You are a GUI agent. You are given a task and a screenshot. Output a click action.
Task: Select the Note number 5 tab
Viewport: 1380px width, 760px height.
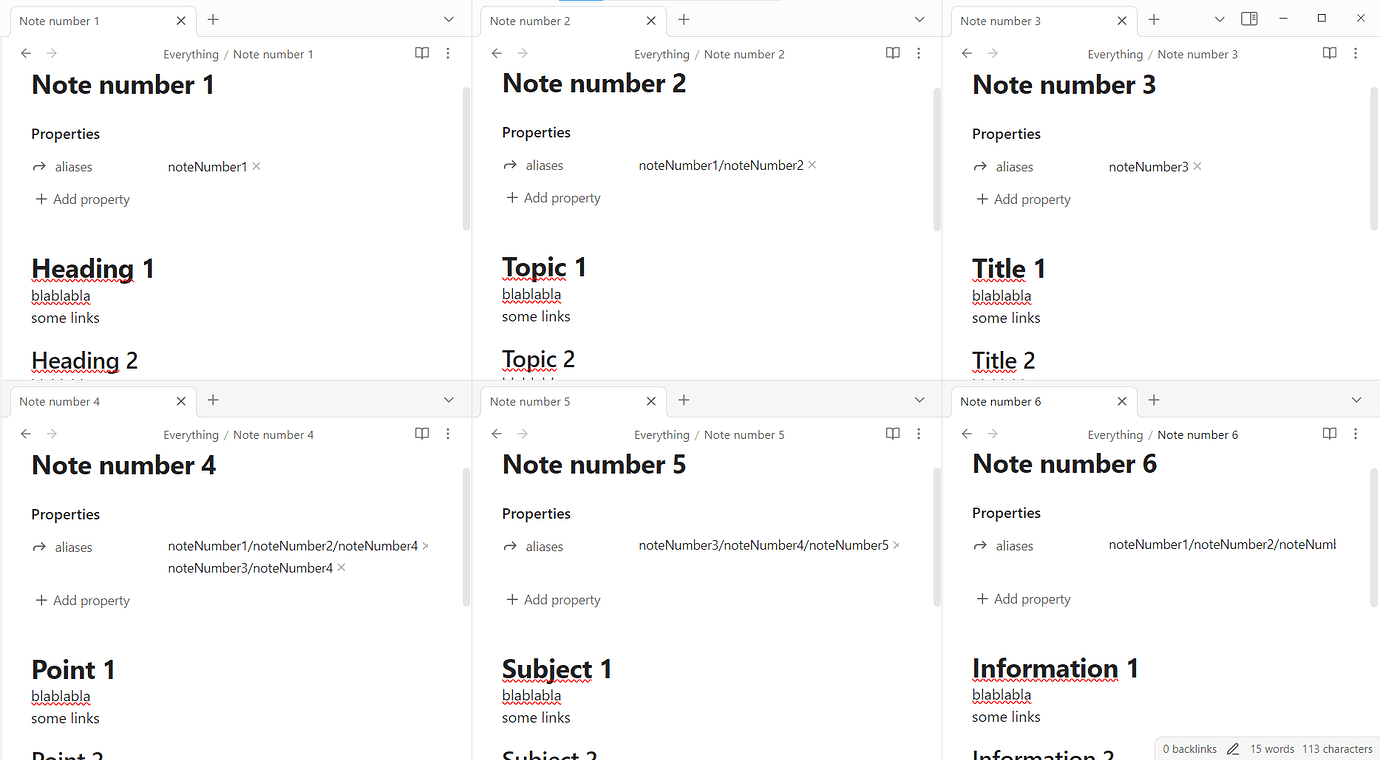[530, 400]
